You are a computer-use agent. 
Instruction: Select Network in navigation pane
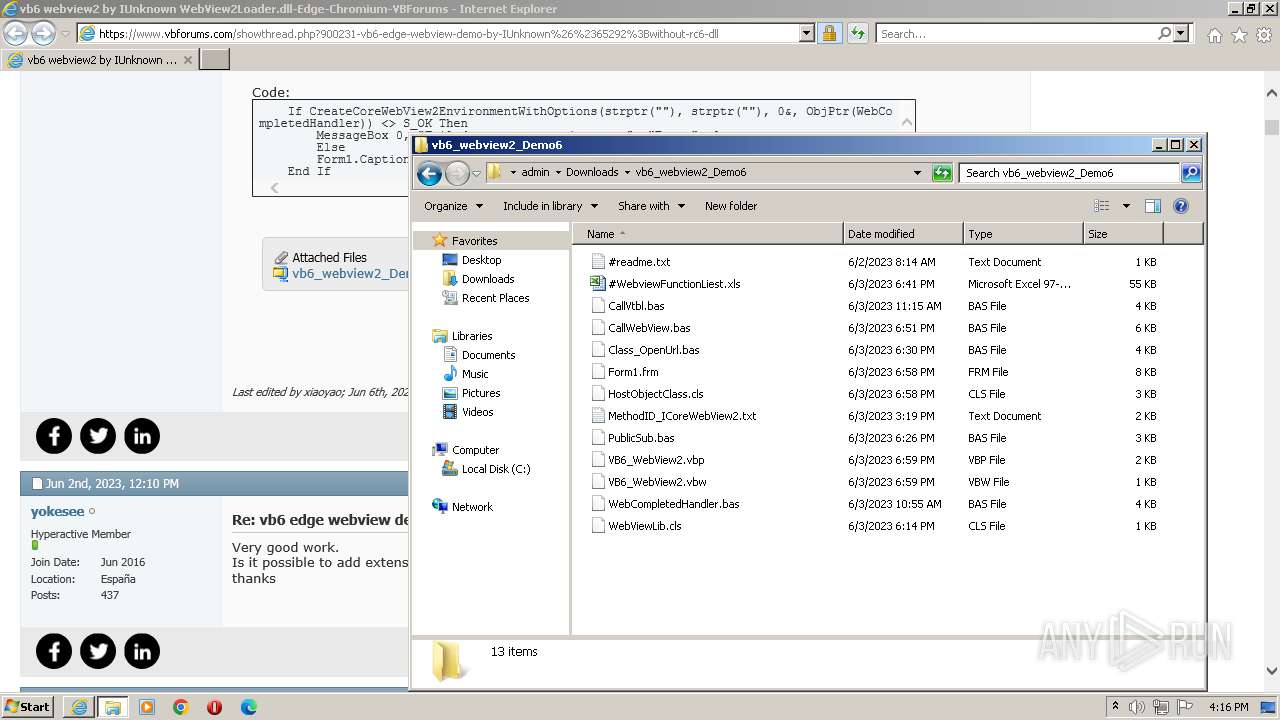pos(472,507)
